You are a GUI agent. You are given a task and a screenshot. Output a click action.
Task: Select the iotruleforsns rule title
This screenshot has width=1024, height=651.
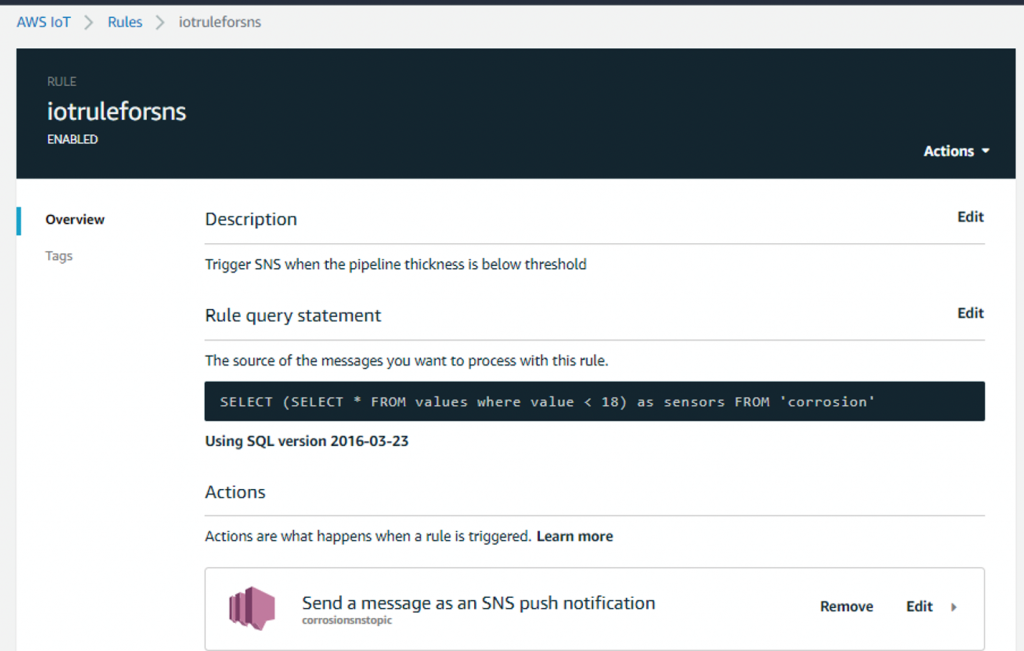coord(116,112)
